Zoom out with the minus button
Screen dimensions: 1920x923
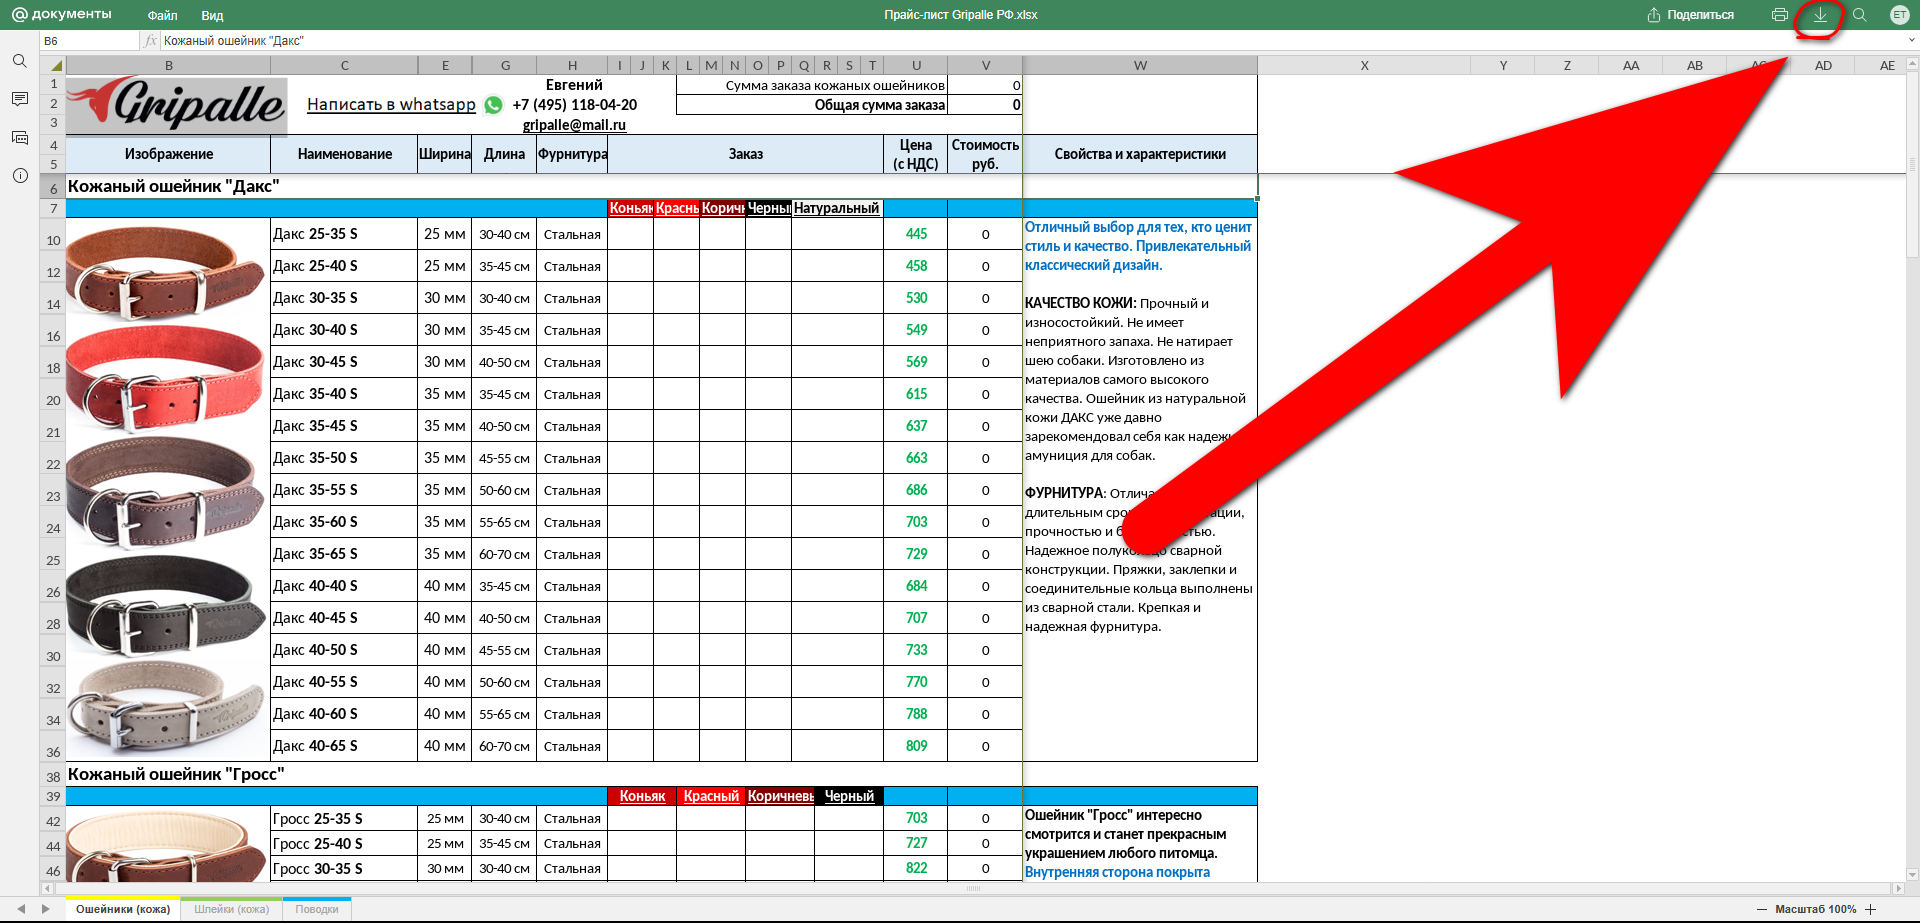pos(1762,909)
